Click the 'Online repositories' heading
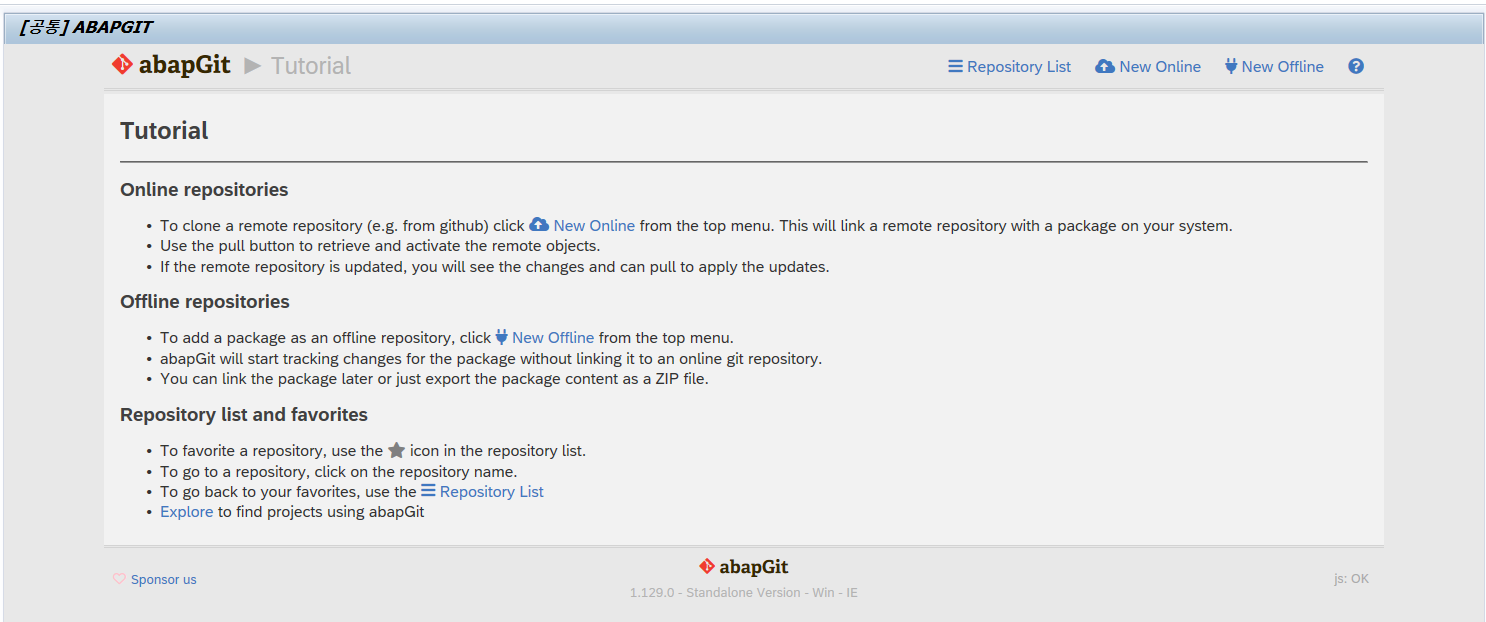1486x622 pixels. [x=204, y=190]
